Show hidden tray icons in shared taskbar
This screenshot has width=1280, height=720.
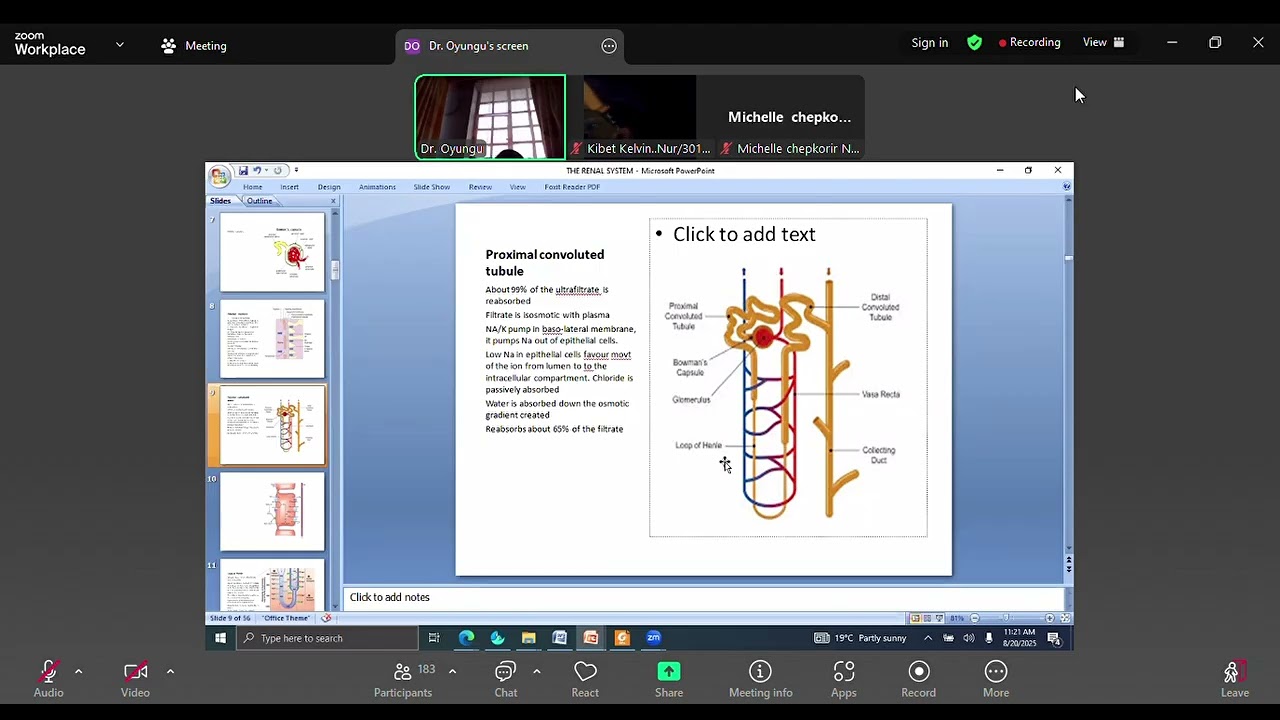coord(928,638)
